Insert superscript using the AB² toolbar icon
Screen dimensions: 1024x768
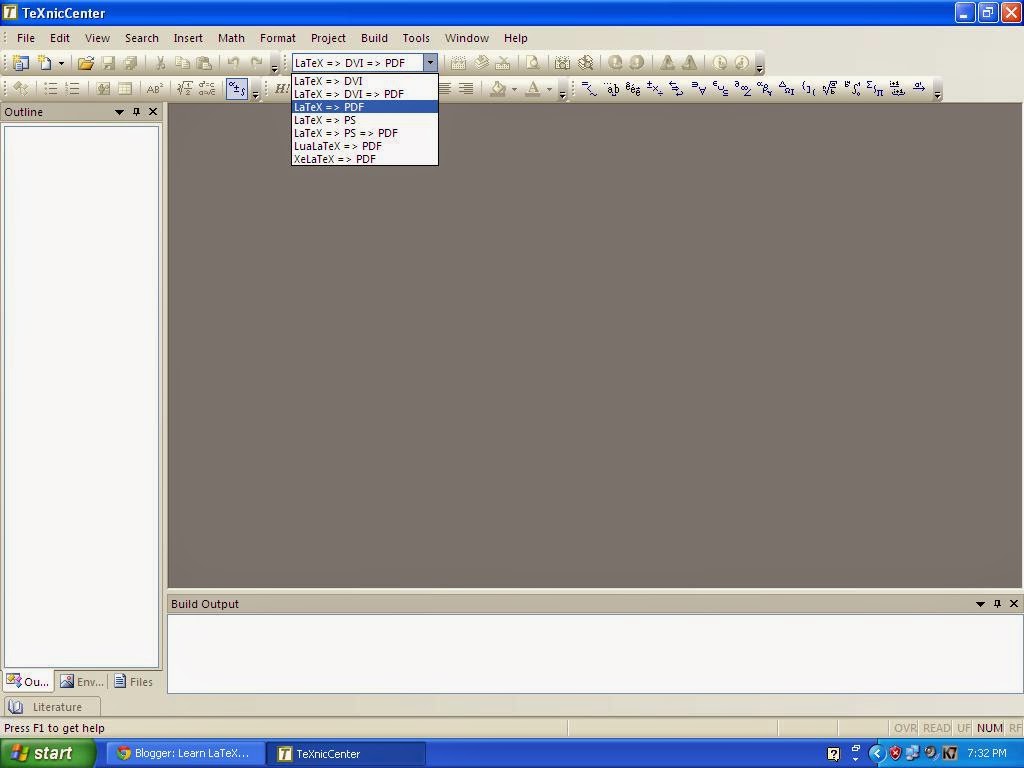(x=154, y=89)
